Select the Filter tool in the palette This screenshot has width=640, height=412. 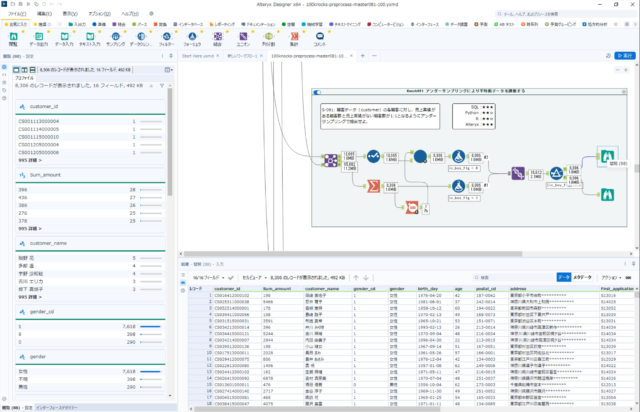(166, 36)
